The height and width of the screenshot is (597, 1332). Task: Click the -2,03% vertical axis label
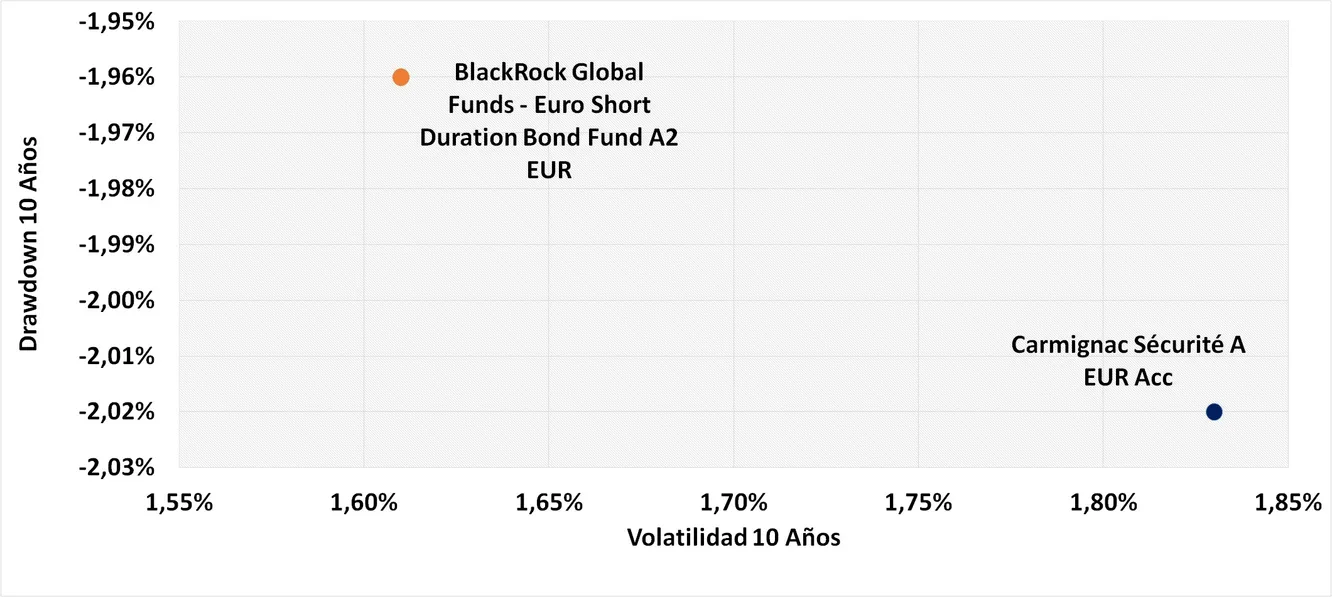coord(120,467)
